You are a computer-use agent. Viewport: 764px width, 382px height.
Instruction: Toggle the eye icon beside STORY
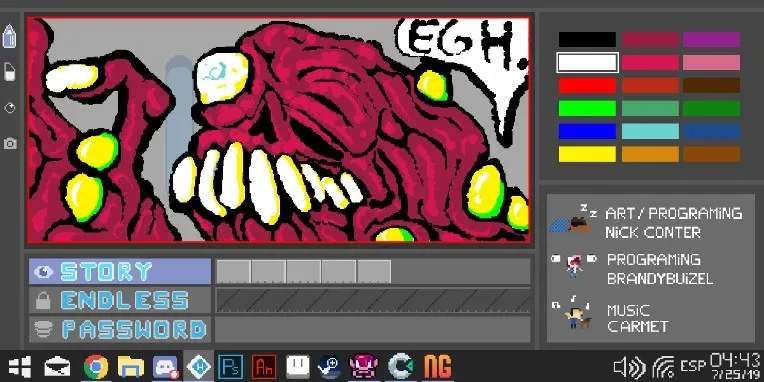click(43, 271)
